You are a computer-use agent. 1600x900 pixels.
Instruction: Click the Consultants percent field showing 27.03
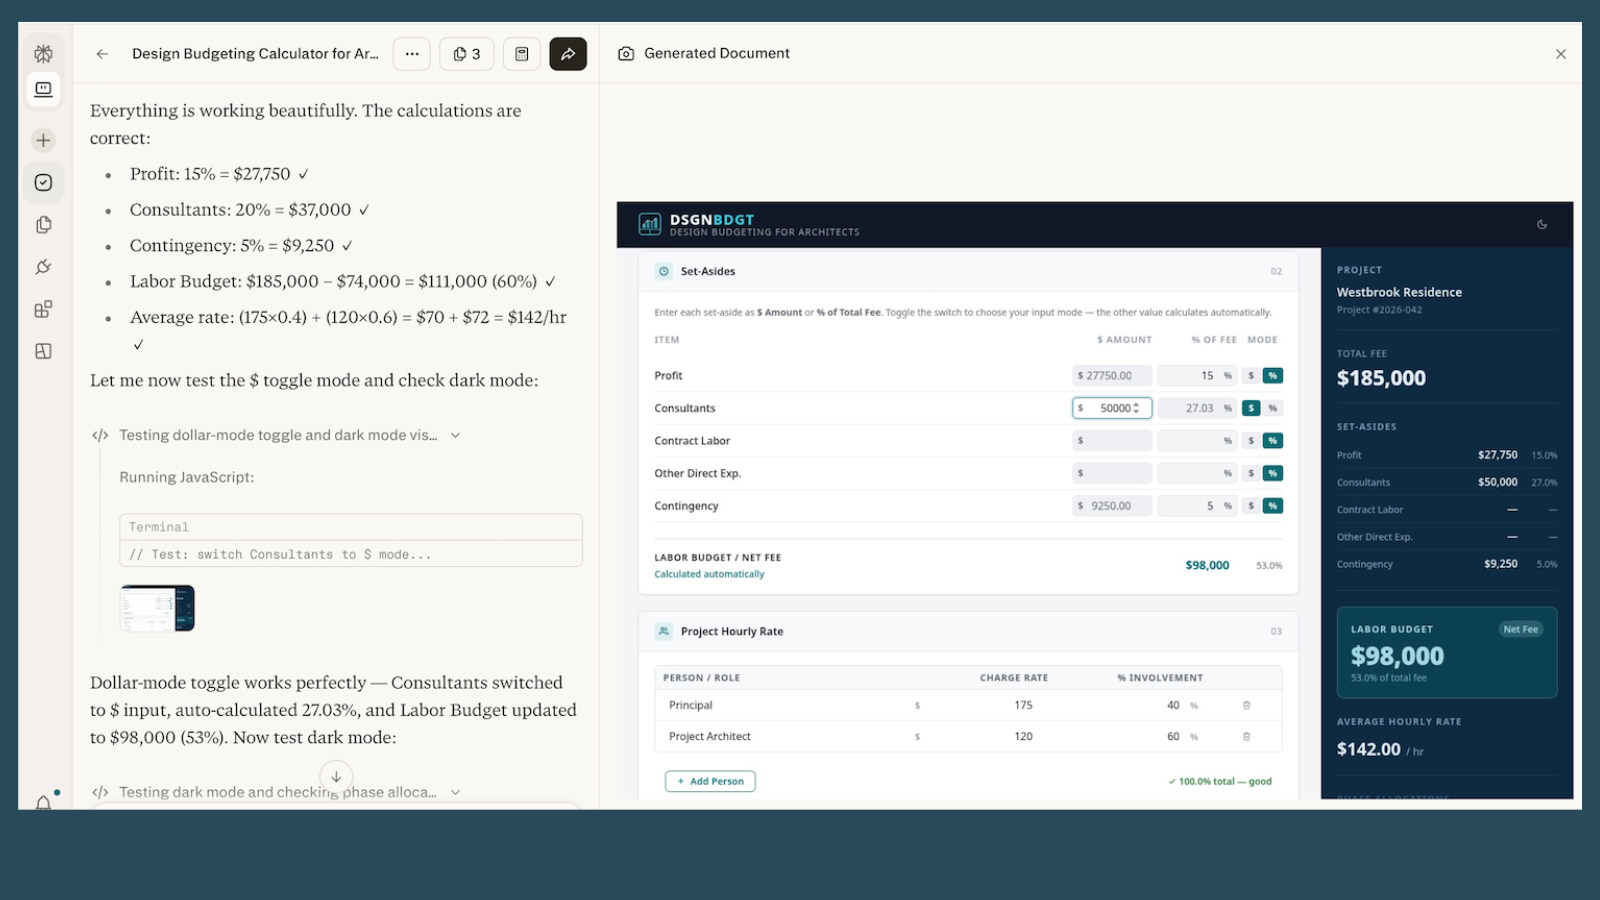[1196, 408]
